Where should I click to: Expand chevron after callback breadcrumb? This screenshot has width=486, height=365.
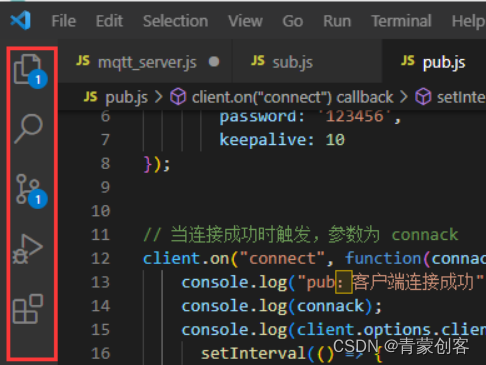(404, 97)
